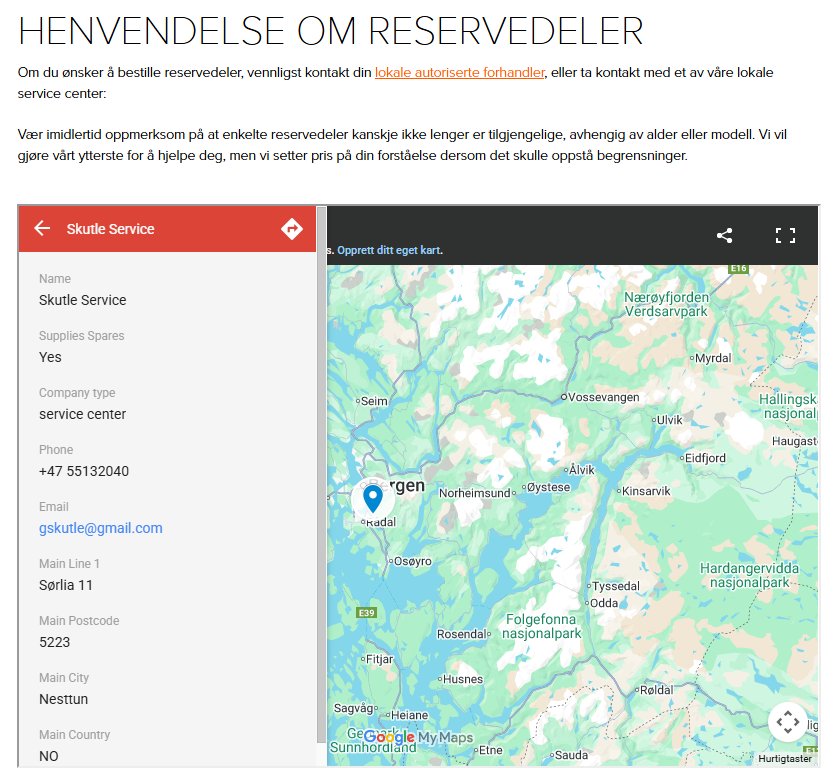
Task: Click the Vossevangen town label on map
Action: pyautogui.click(x=603, y=397)
